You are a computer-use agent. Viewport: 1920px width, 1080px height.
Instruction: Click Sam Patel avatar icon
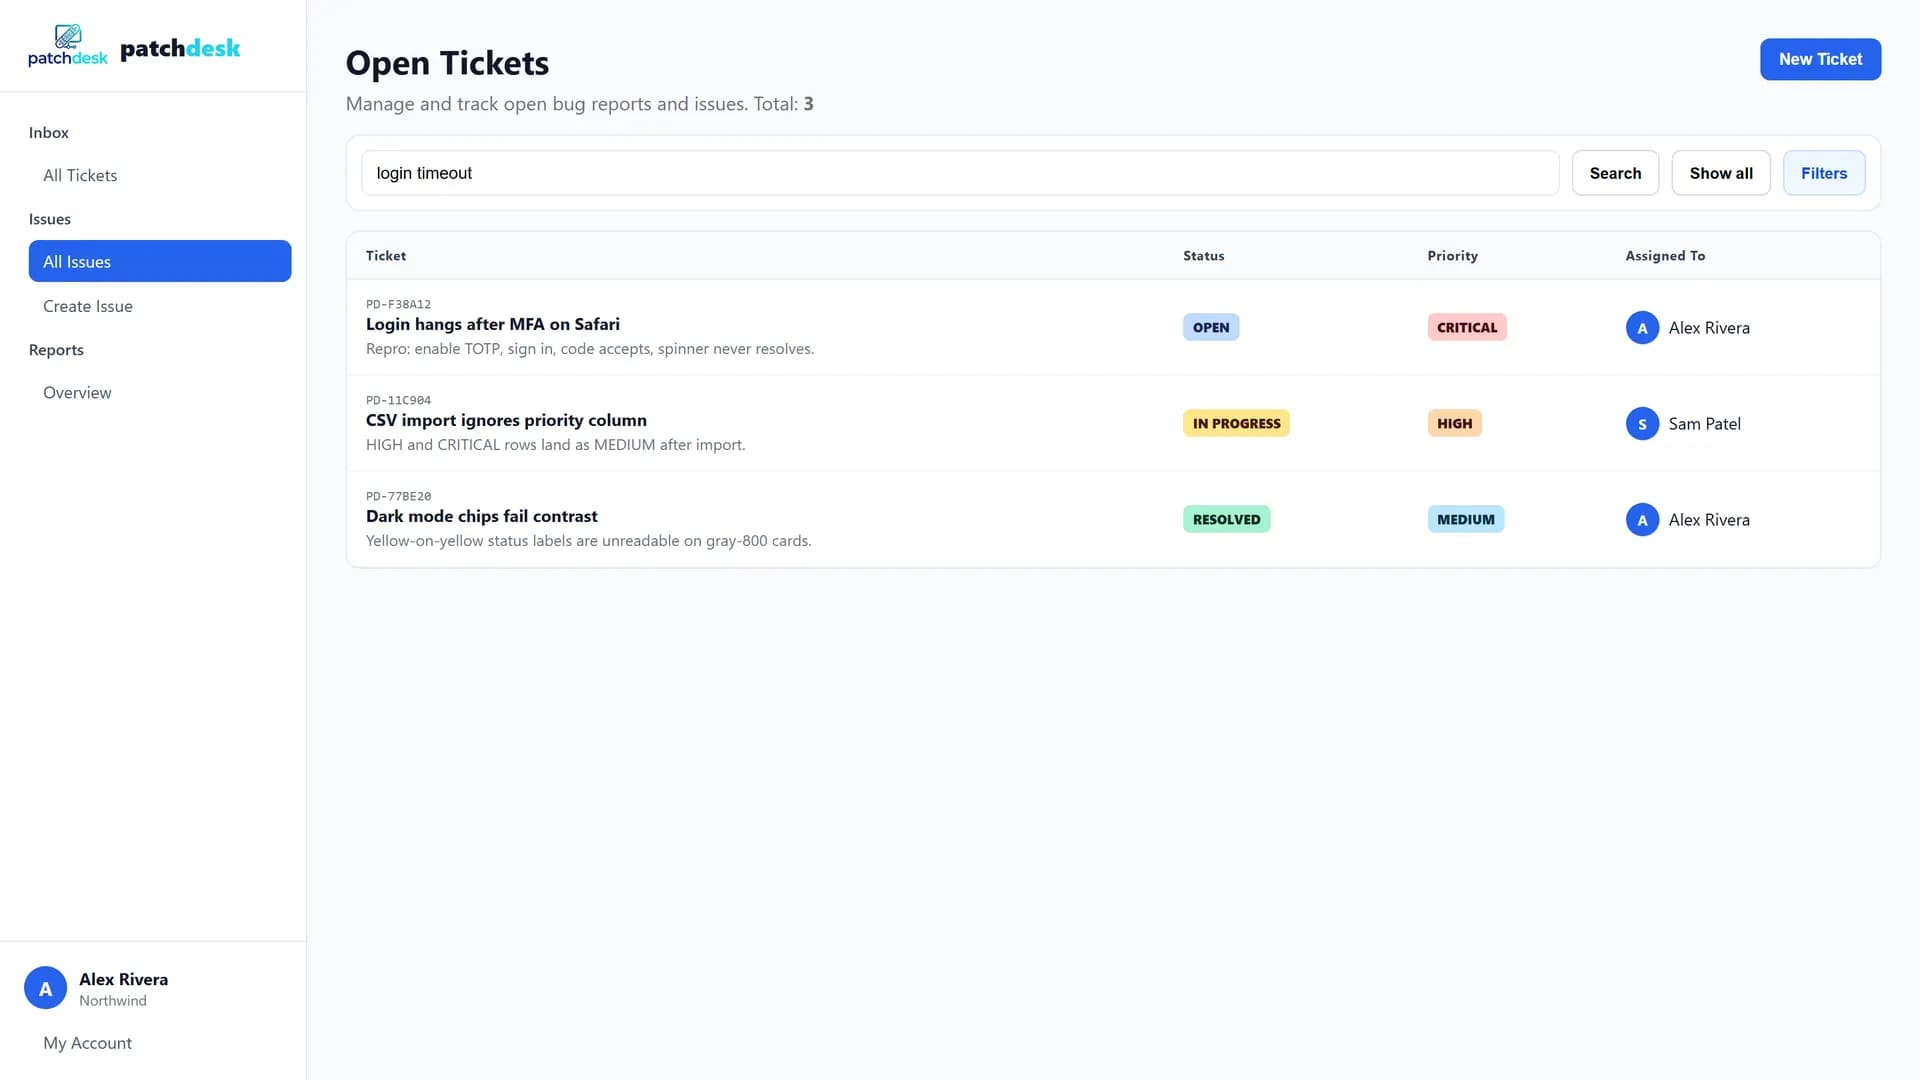1642,424
